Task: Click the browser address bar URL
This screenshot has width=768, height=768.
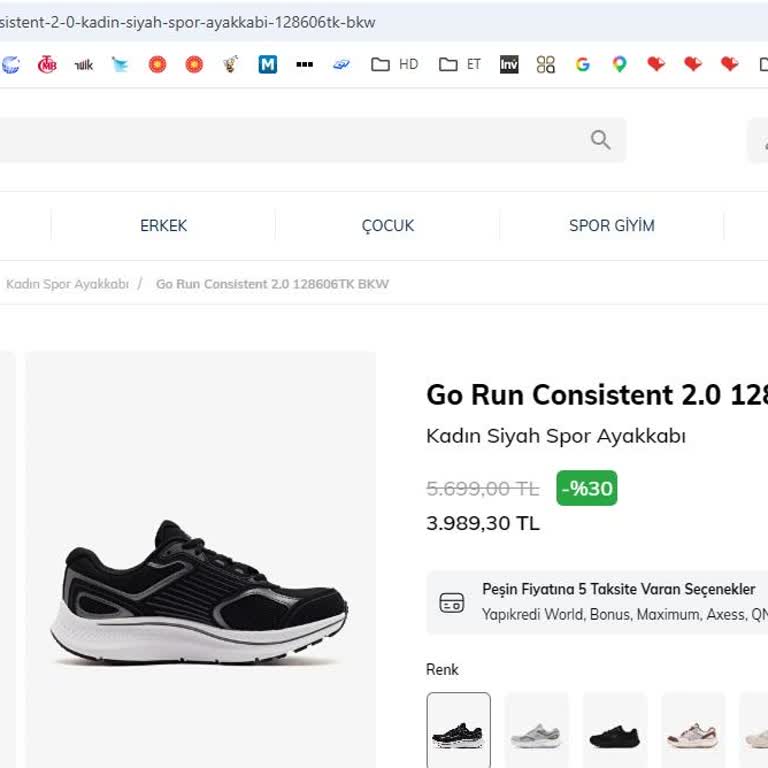Action: pyautogui.click(x=188, y=23)
